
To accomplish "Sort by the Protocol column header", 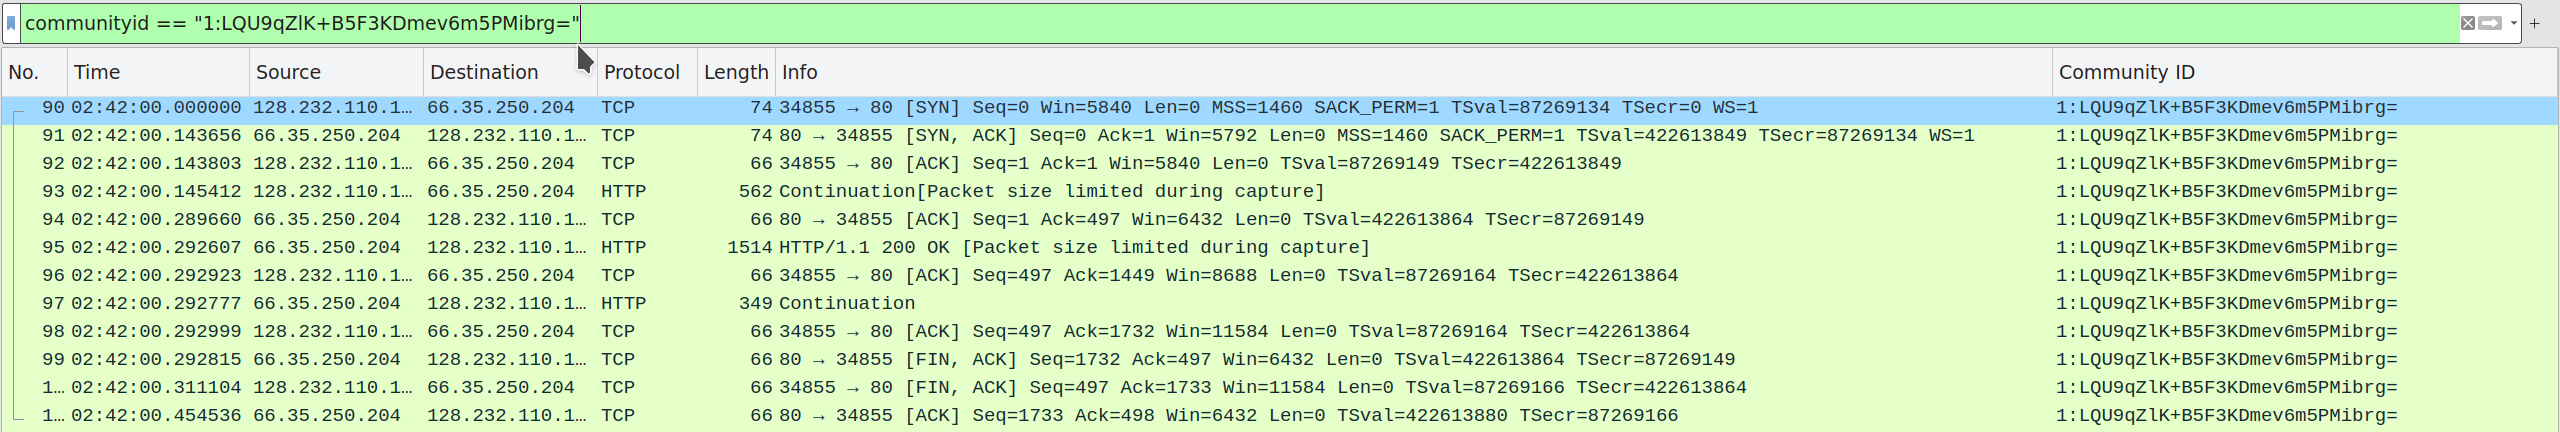I will 647,72.
